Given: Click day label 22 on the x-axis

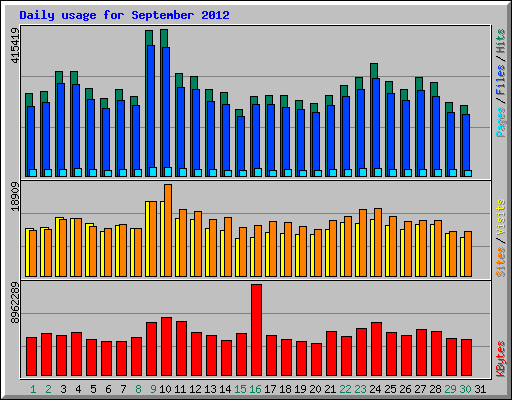Looking at the screenshot, I should [x=345, y=389].
